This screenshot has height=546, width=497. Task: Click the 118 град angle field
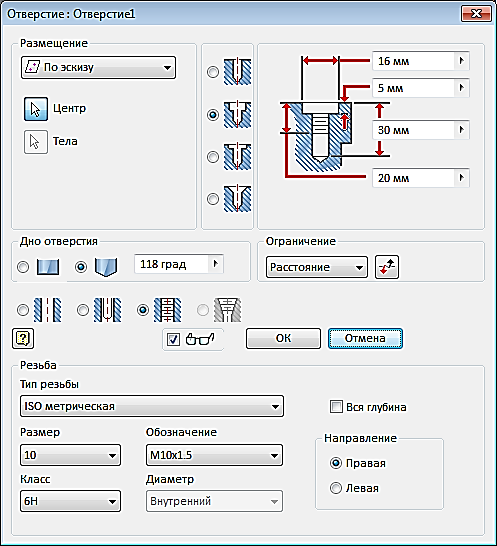pyautogui.click(x=171, y=264)
